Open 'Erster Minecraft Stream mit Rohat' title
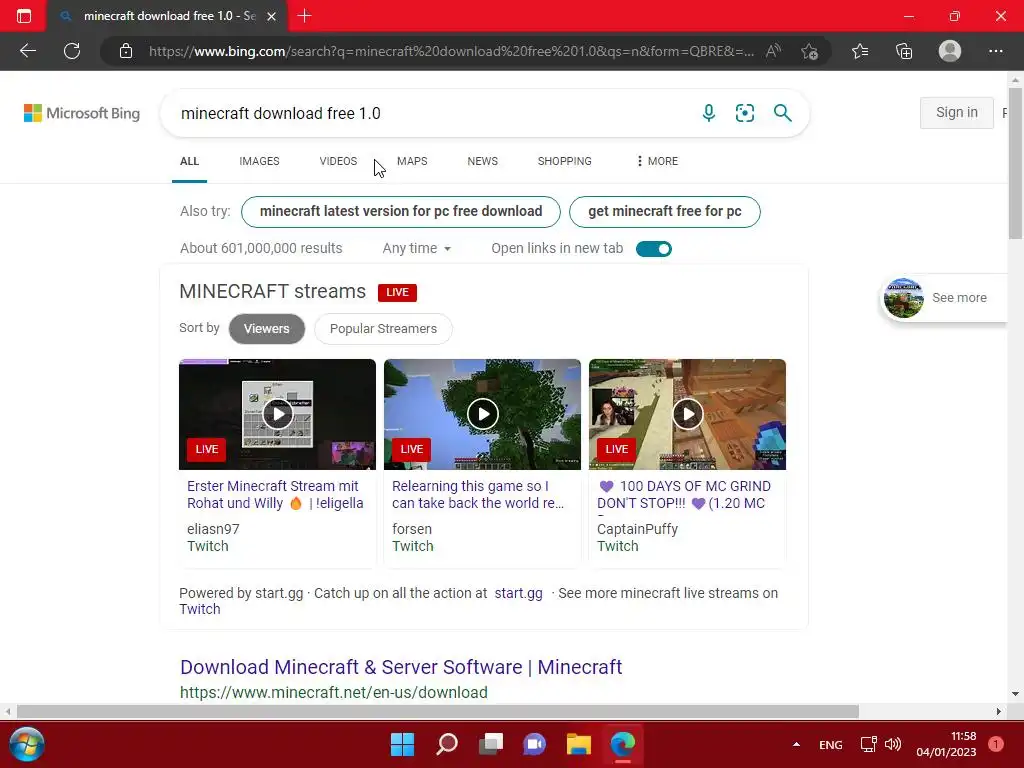The width and height of the screenshot is (1024, 768). click(x=275, y=494)
